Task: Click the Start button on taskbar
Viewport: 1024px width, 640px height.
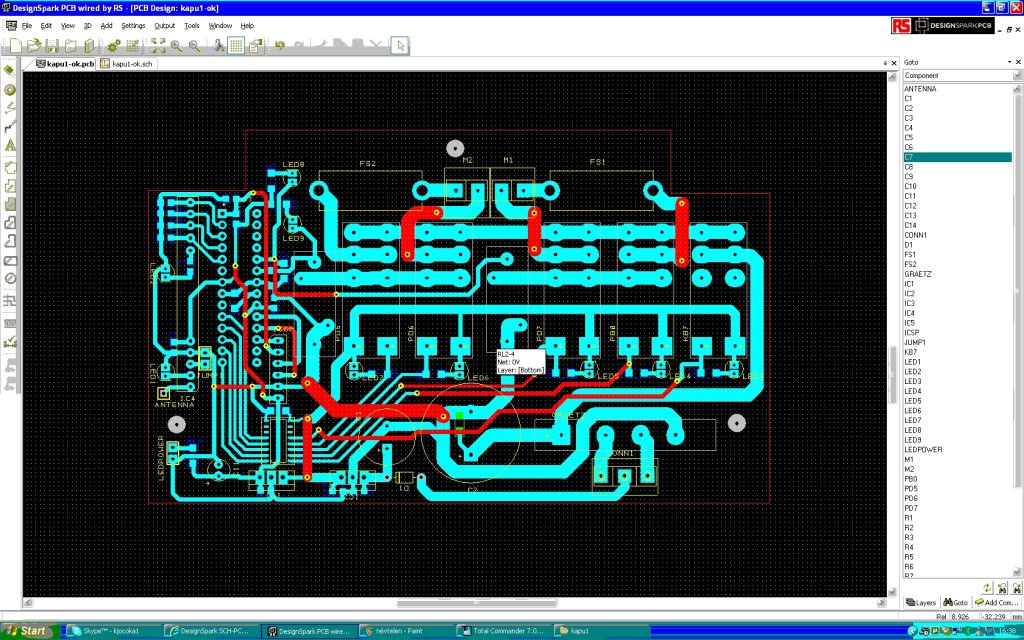Action: pos(26,631)
